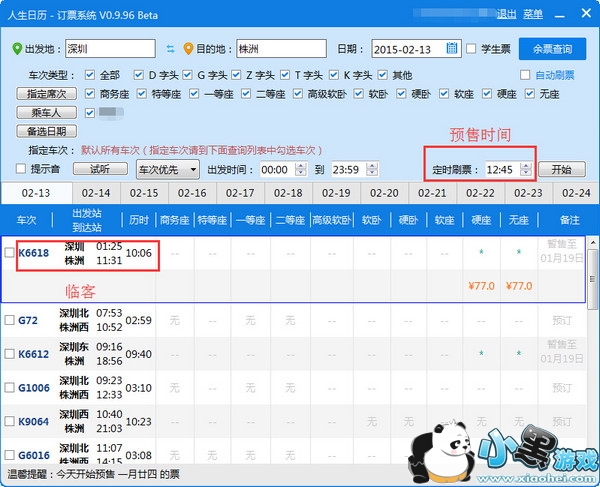Select the checkbox for train K6618
Image resolution: width=600 pixels, height=487 pixels.
click(10, 253)
